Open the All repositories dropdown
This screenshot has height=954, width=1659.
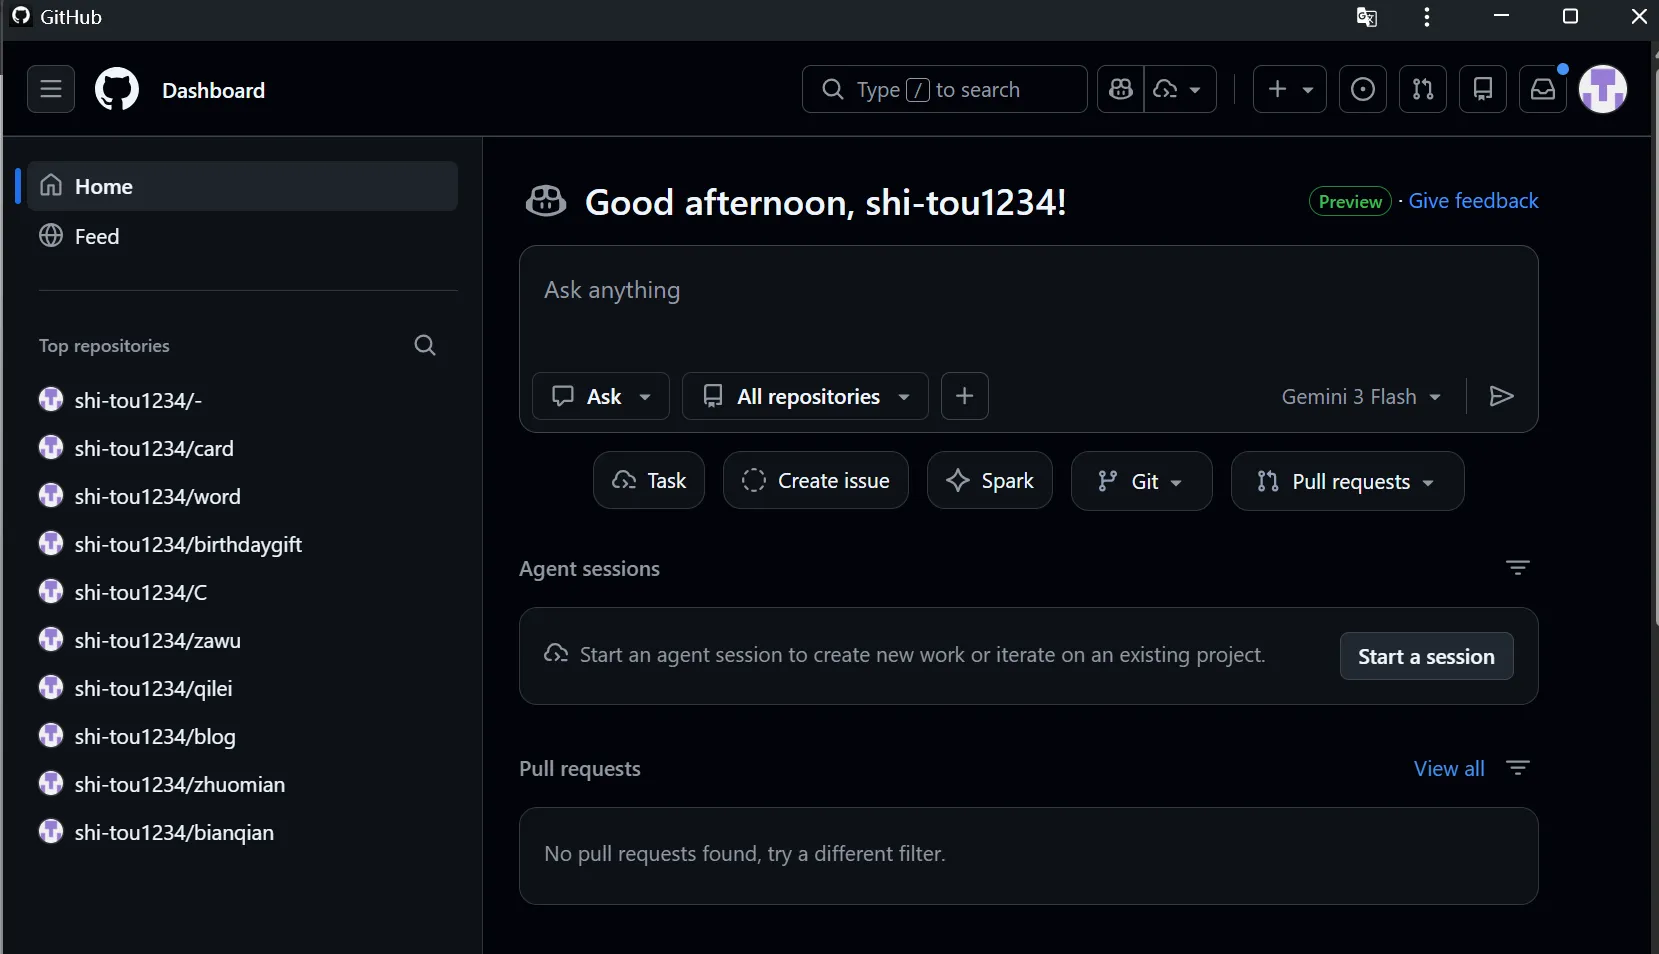(x=805, y=397)
